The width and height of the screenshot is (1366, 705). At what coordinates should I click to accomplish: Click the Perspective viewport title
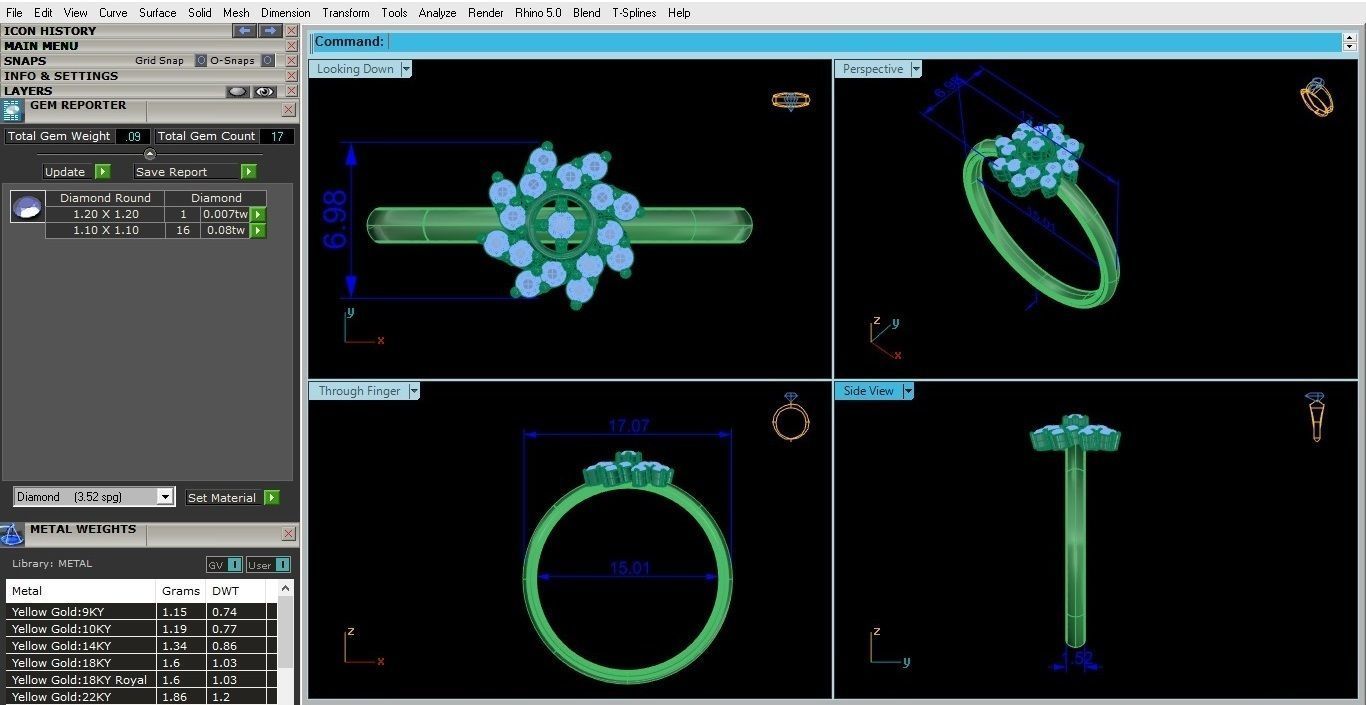pyautogui.click(x=873, y=69)
